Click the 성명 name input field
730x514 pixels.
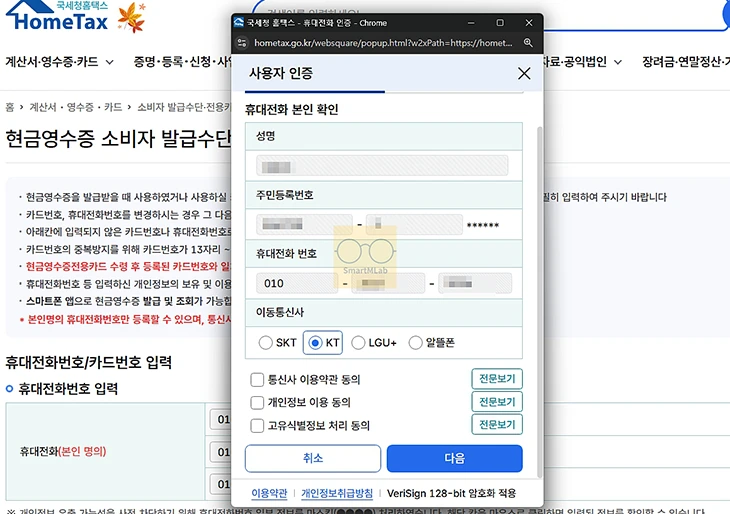click(x=382, y=166)
